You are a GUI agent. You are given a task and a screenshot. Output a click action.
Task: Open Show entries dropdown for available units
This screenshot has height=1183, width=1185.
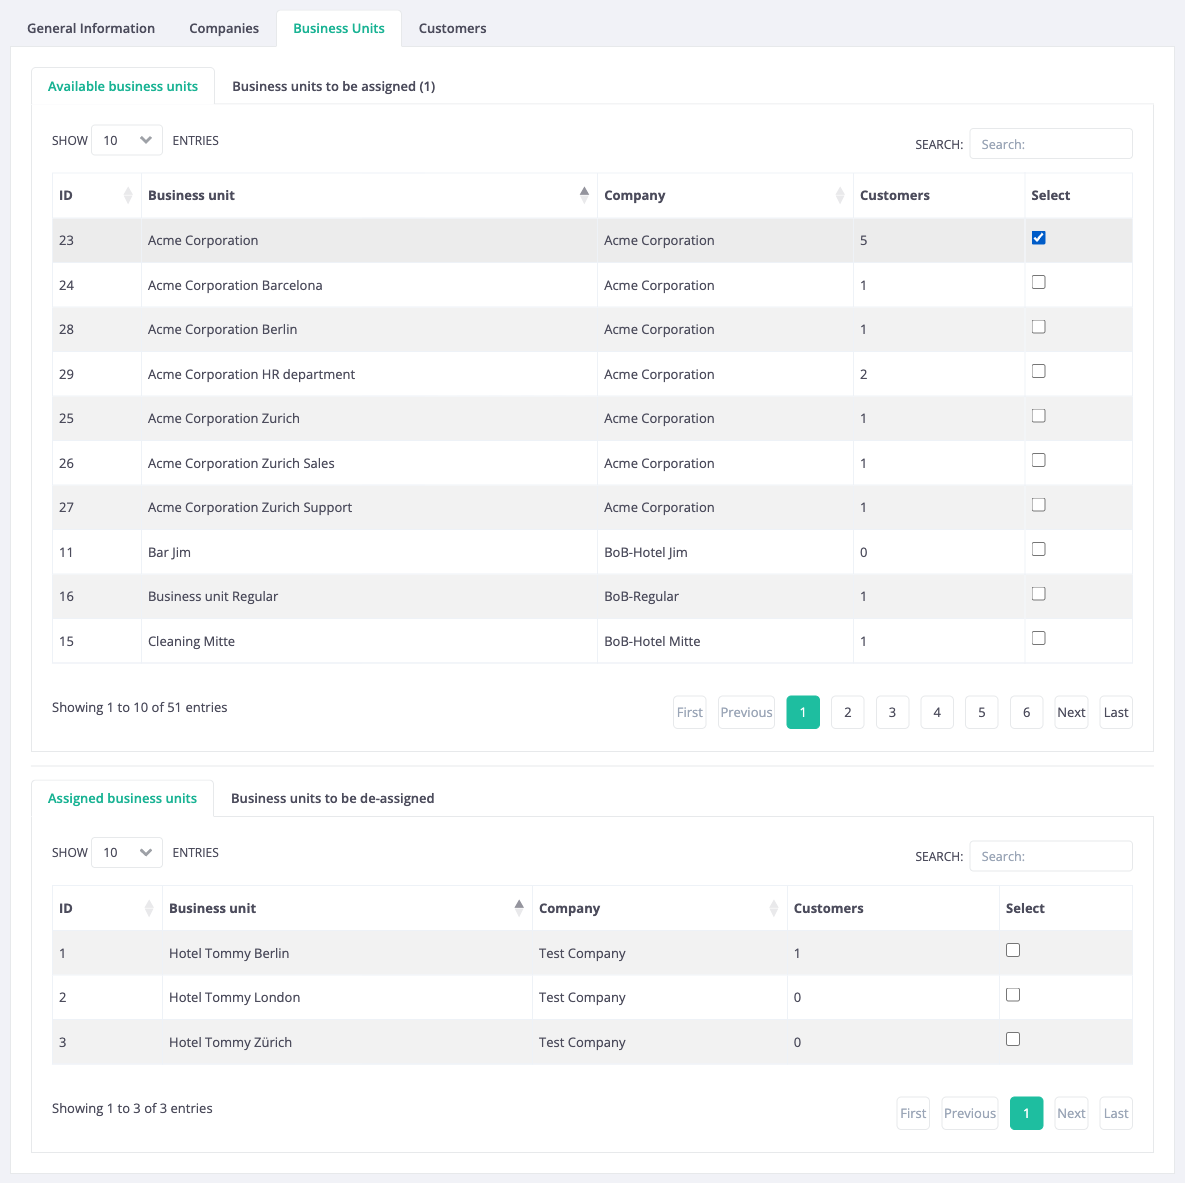click(127, 141)
